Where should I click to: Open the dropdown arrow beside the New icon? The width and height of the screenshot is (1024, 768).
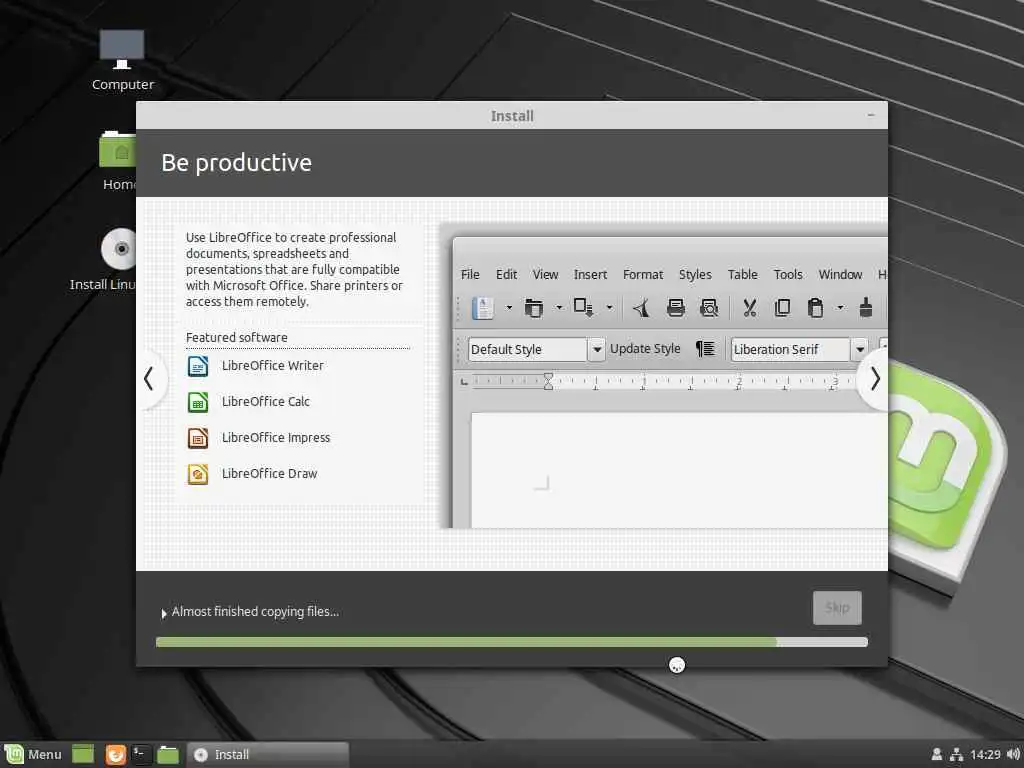tap(509, 308)
